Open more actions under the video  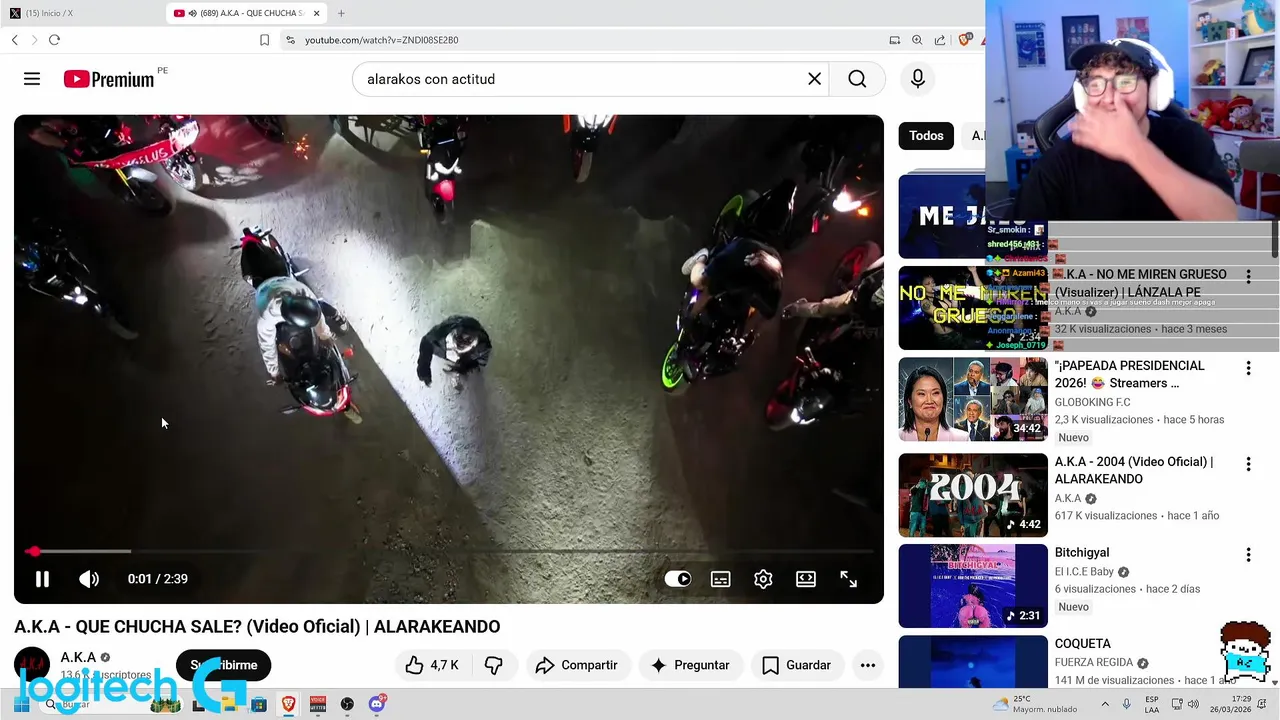click(868, 665)
